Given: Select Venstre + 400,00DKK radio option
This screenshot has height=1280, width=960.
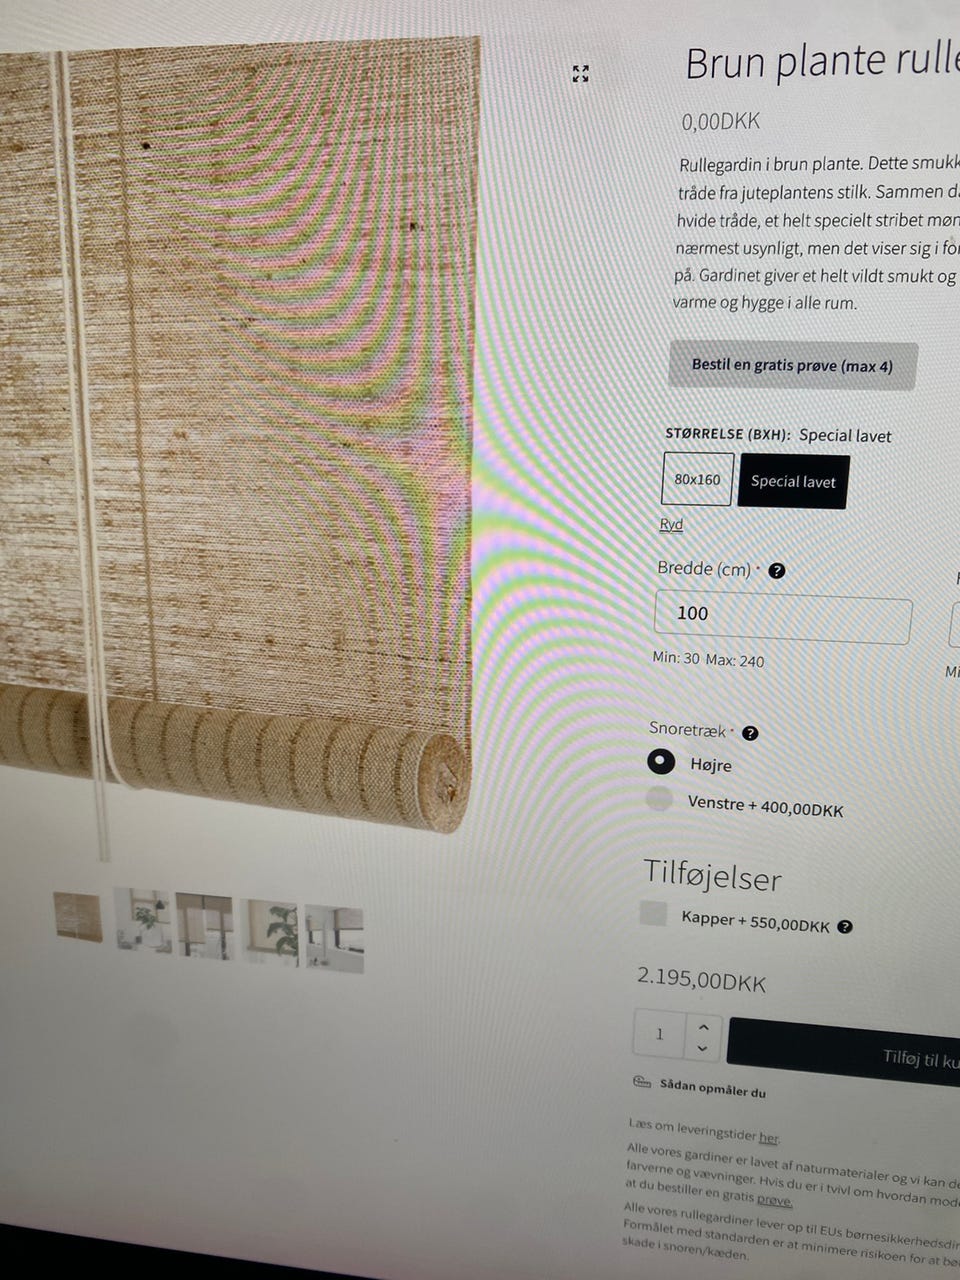Looking at the screenshot, I should click(659, 798).
